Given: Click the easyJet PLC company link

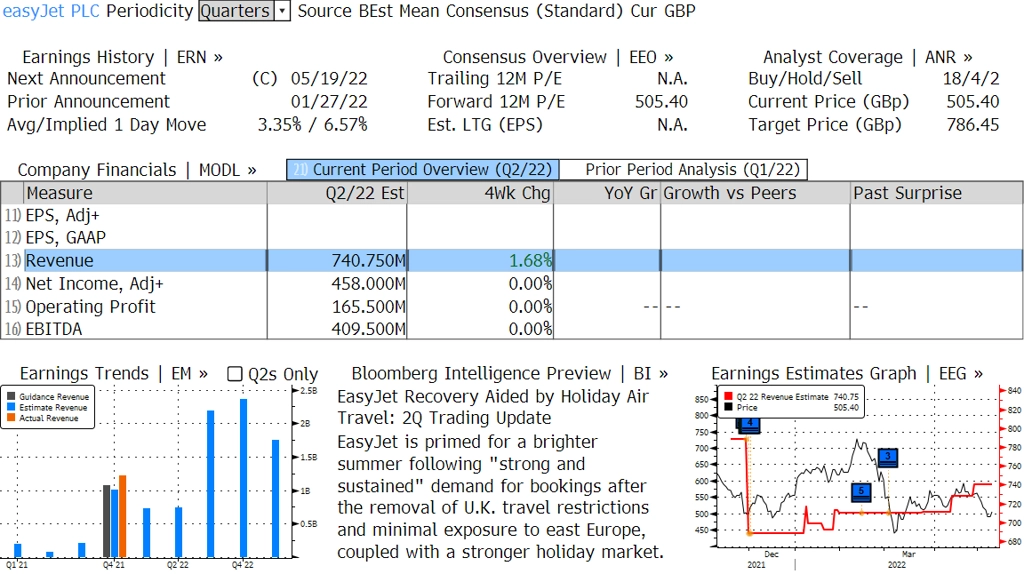Looking at the screenshot, I should 51,11.
